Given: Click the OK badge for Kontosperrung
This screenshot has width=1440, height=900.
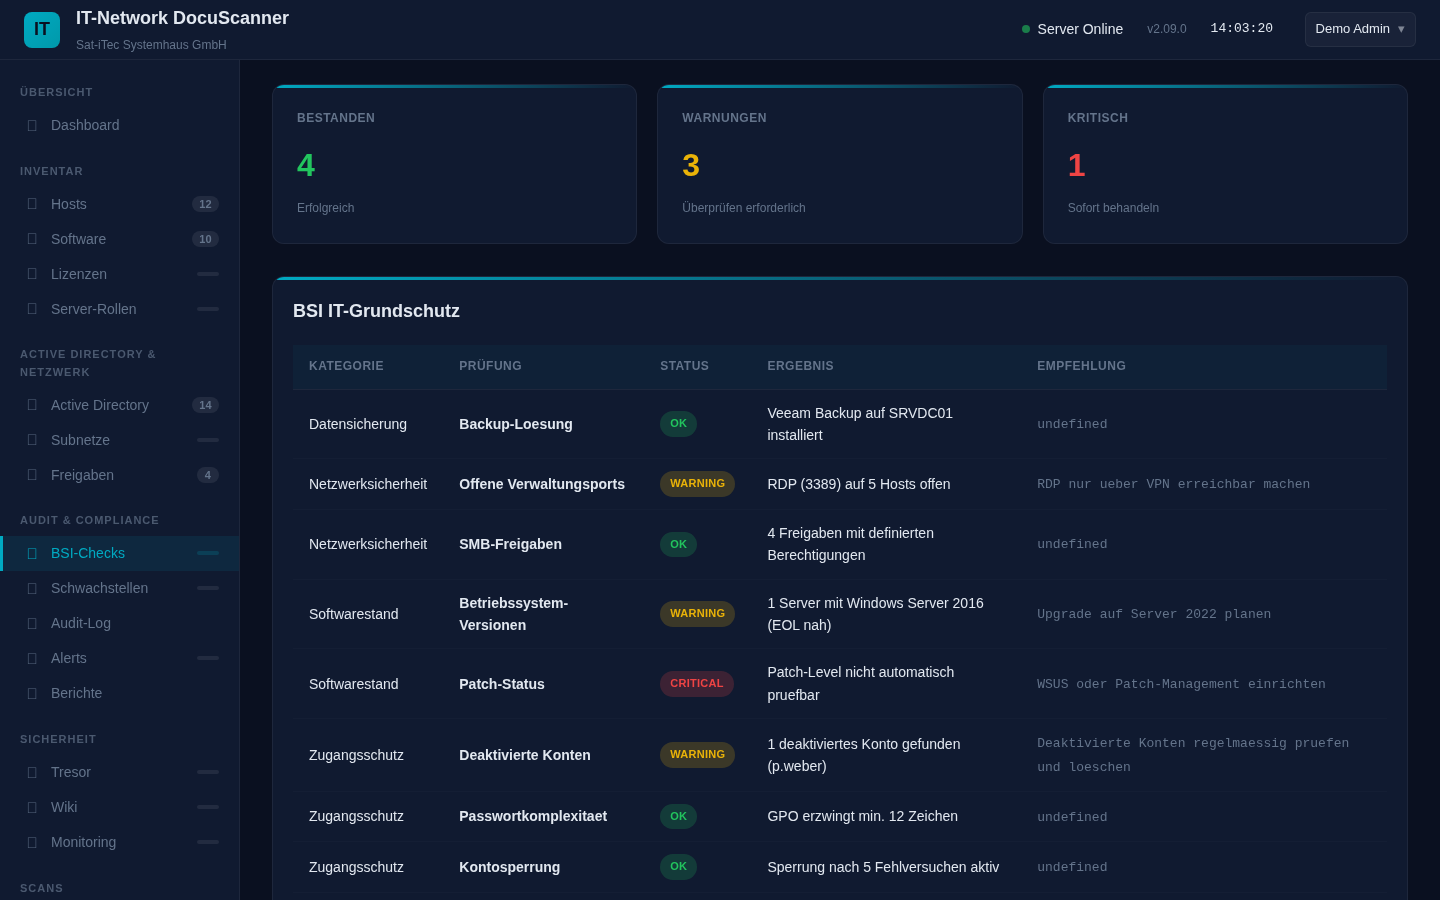Looking at the screenshot, I should pyautogui.click(x=678, y=867).
